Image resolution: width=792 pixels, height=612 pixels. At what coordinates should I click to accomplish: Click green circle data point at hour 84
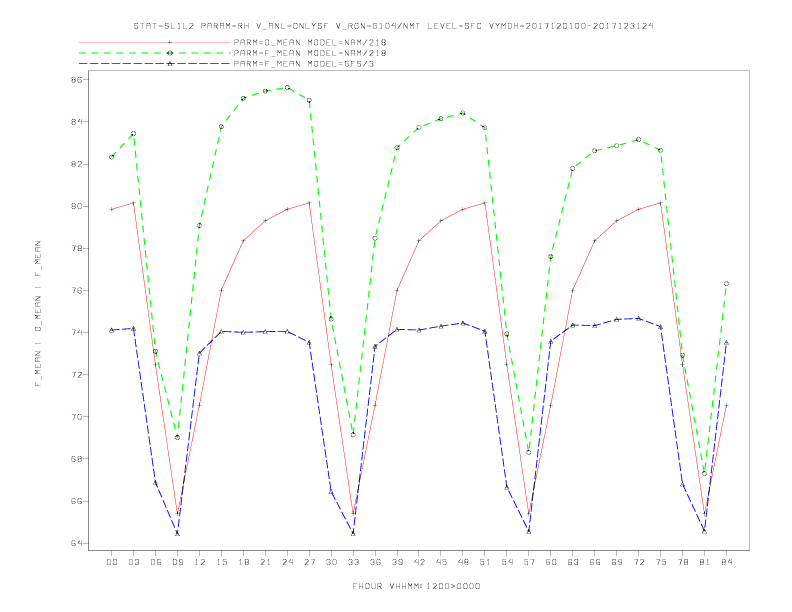pos(726,284)
